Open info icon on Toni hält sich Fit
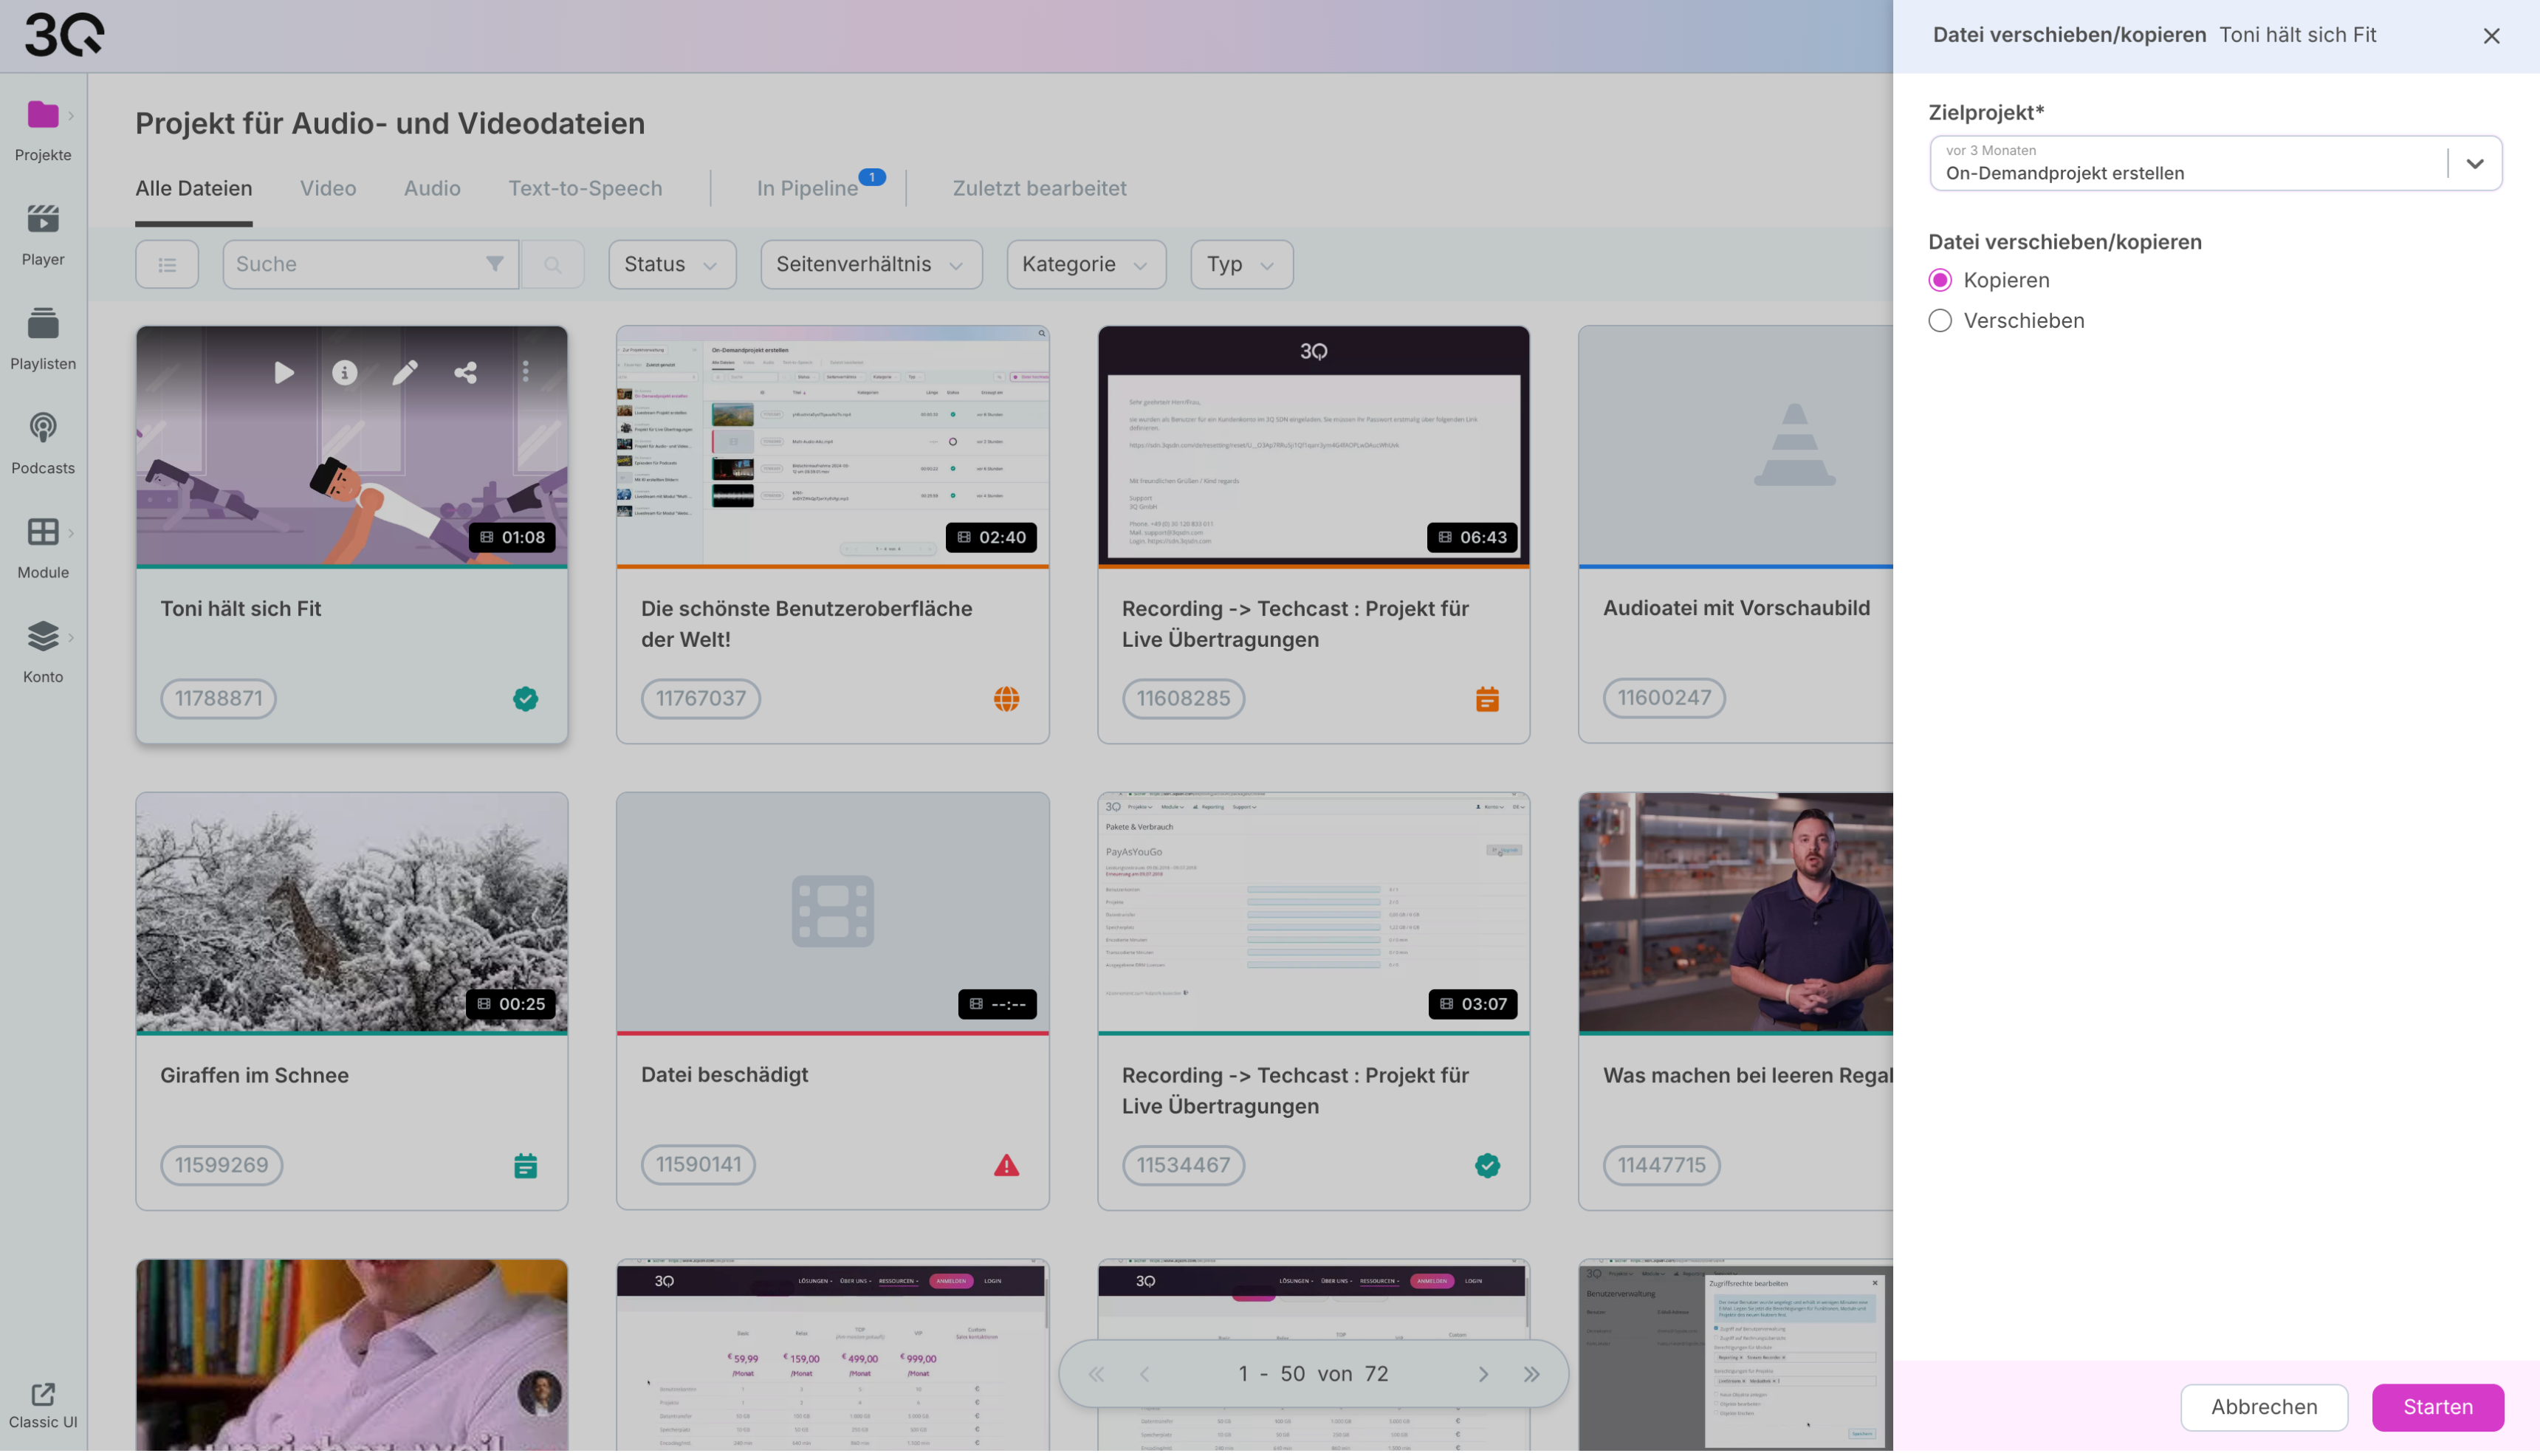The width and height of the screenshot is (2540, 1456). tap(344, 373)
